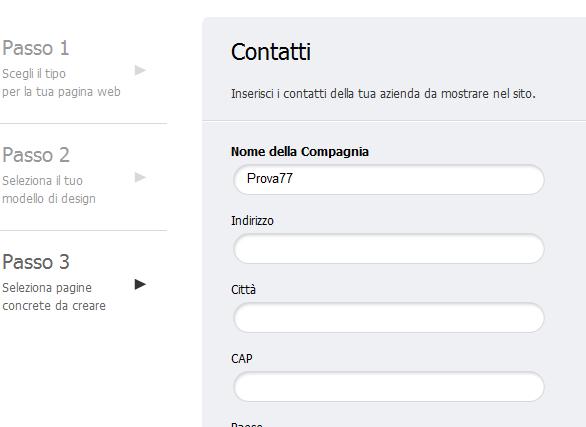Click the partially visible Paese label
This screenshot has height=427, width=586.
(x=247, y=424)
